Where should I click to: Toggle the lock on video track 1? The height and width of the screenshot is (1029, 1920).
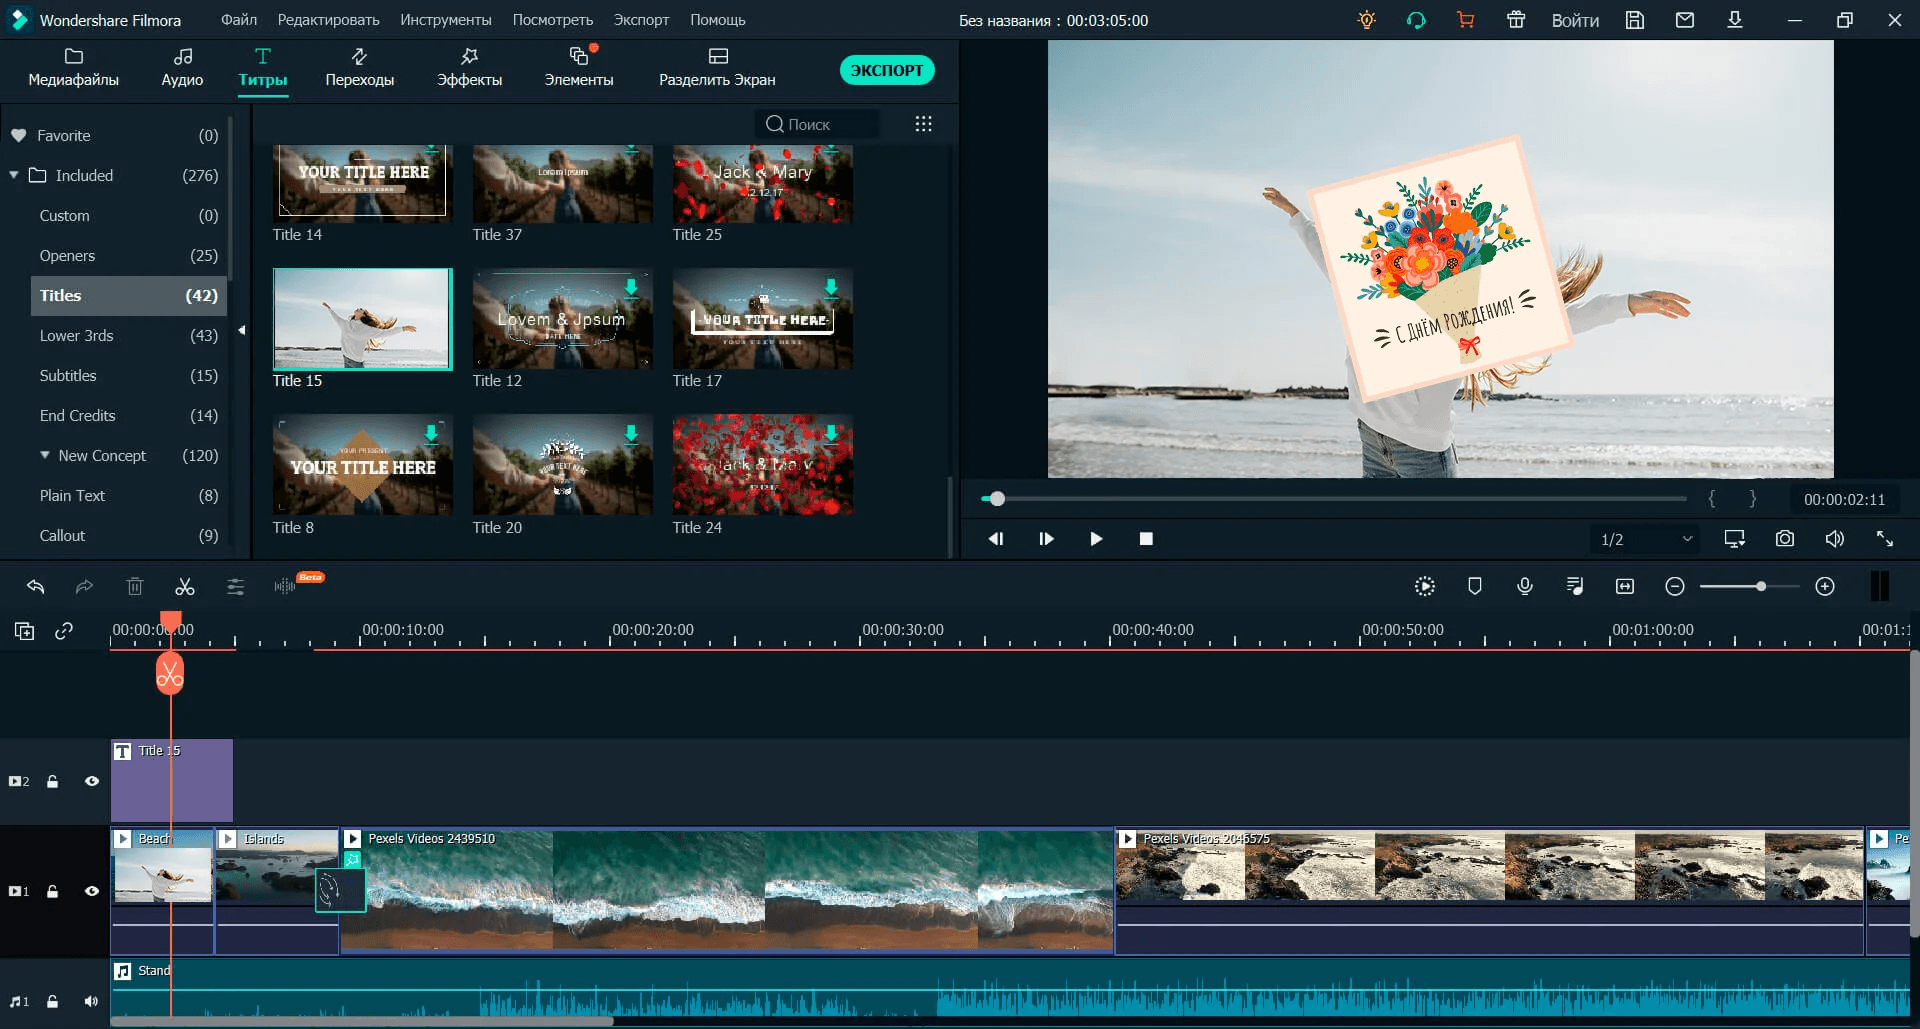point(53,891)
